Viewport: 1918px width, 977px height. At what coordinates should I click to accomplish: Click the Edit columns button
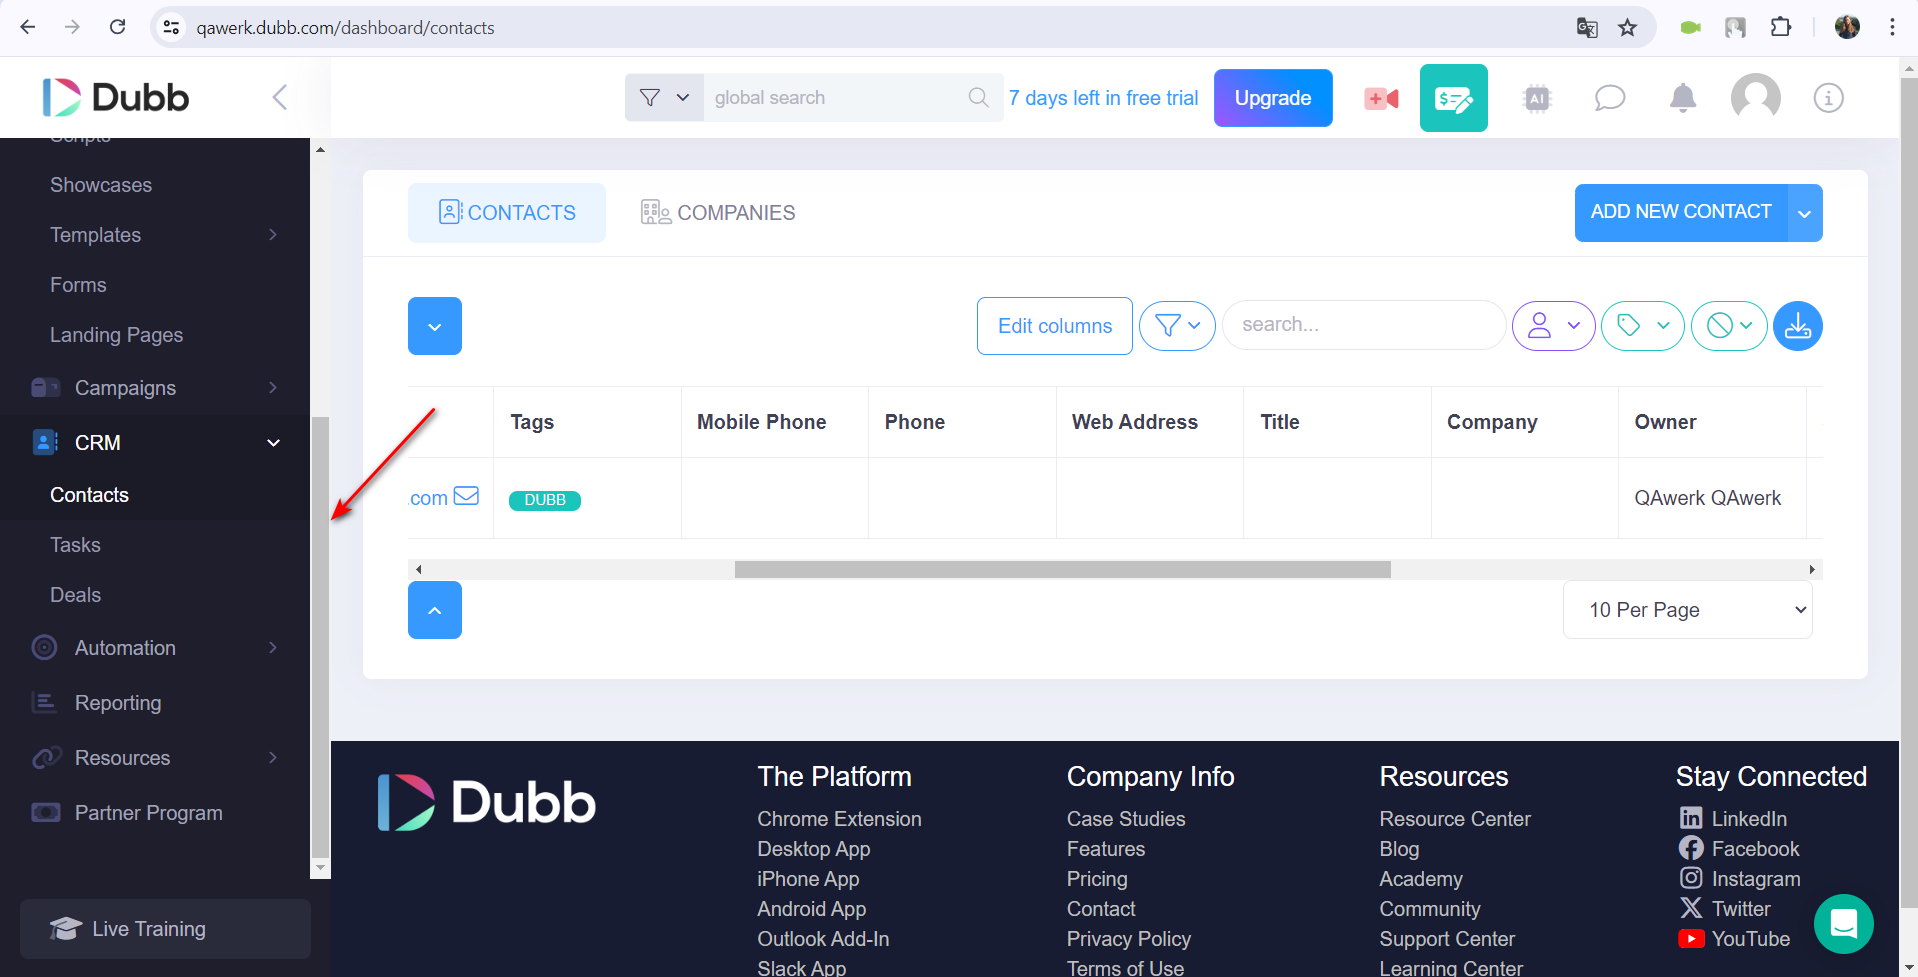1055,326
